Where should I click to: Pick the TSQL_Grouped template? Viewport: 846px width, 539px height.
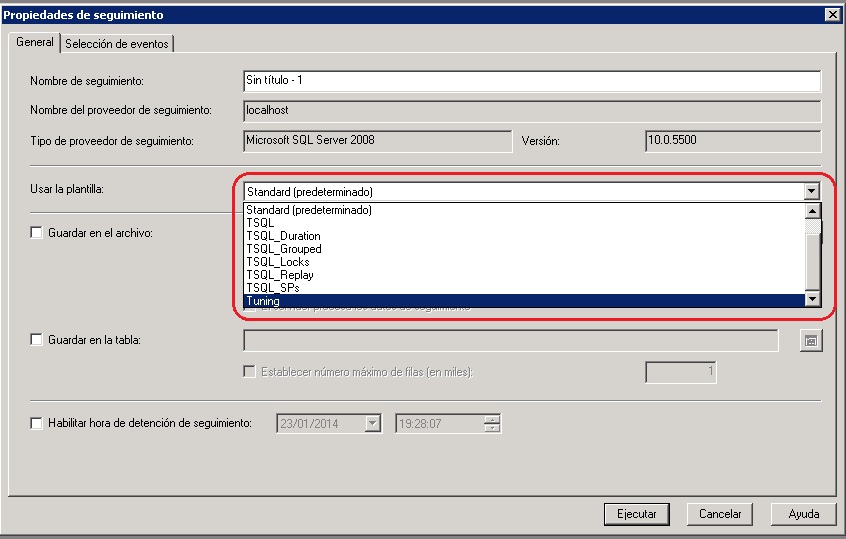coord(524,249)
